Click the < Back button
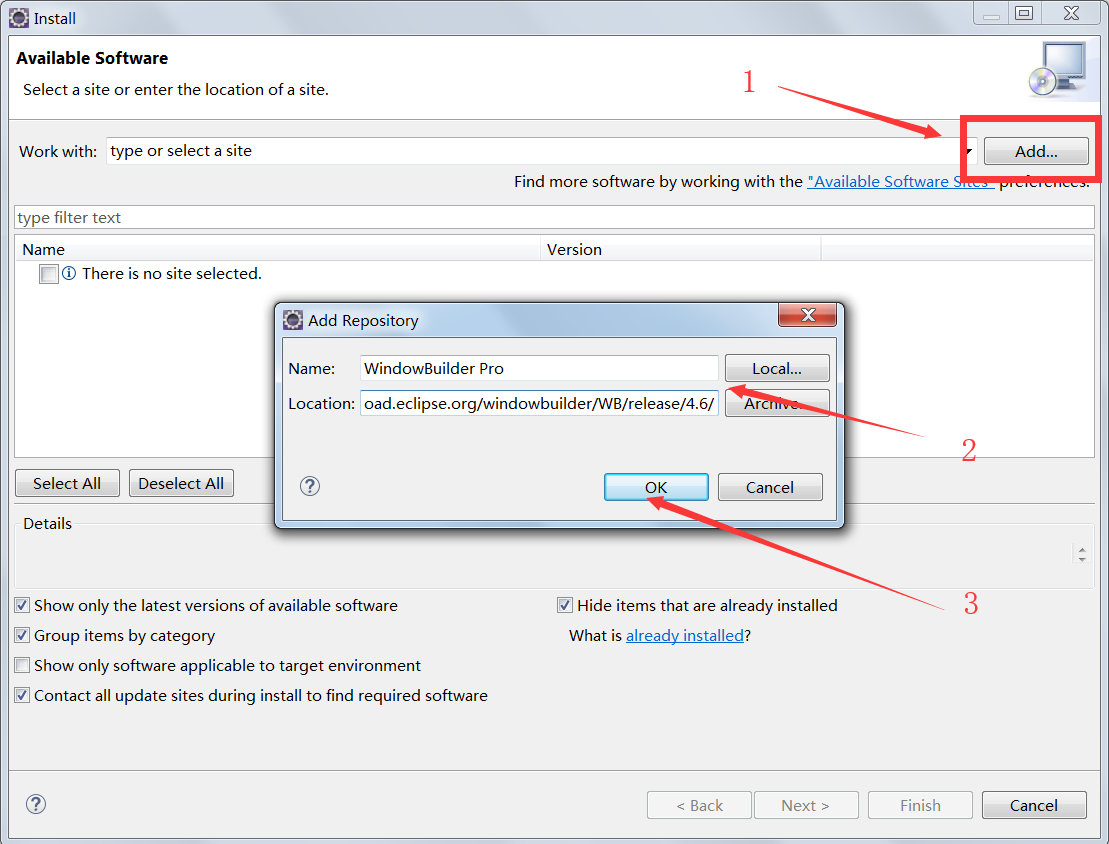The height and width of the screenshot is (844, 1109). pyautogui.click(x=699, y=805)
